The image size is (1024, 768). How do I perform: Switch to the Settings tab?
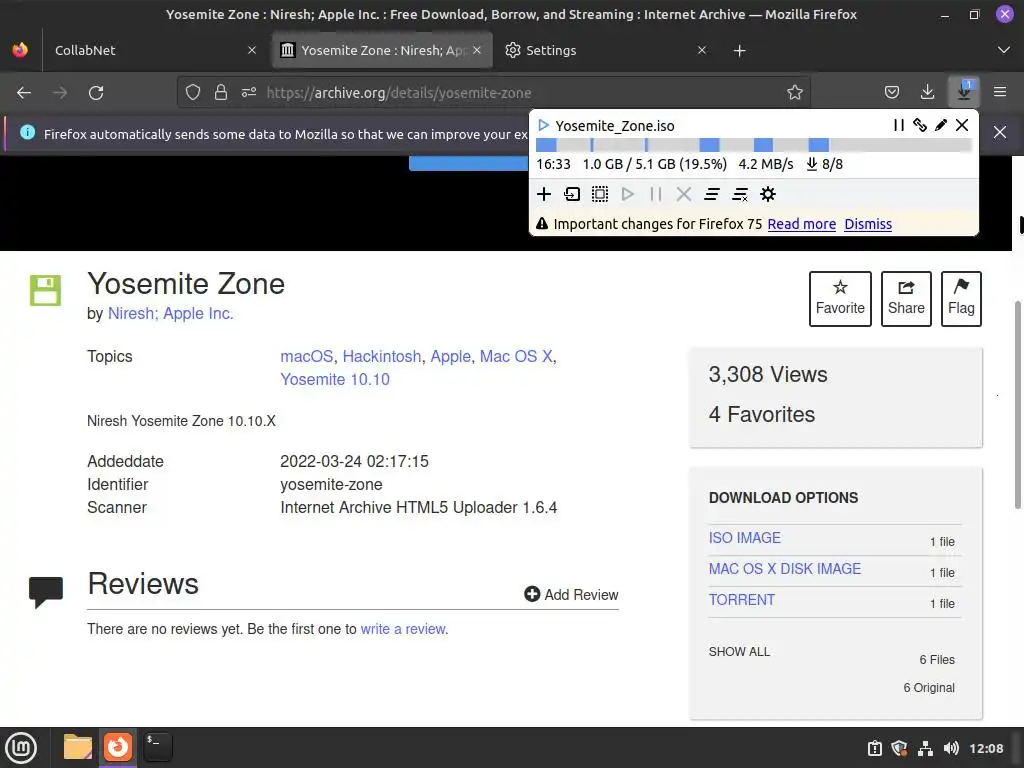tap(606, 50)
